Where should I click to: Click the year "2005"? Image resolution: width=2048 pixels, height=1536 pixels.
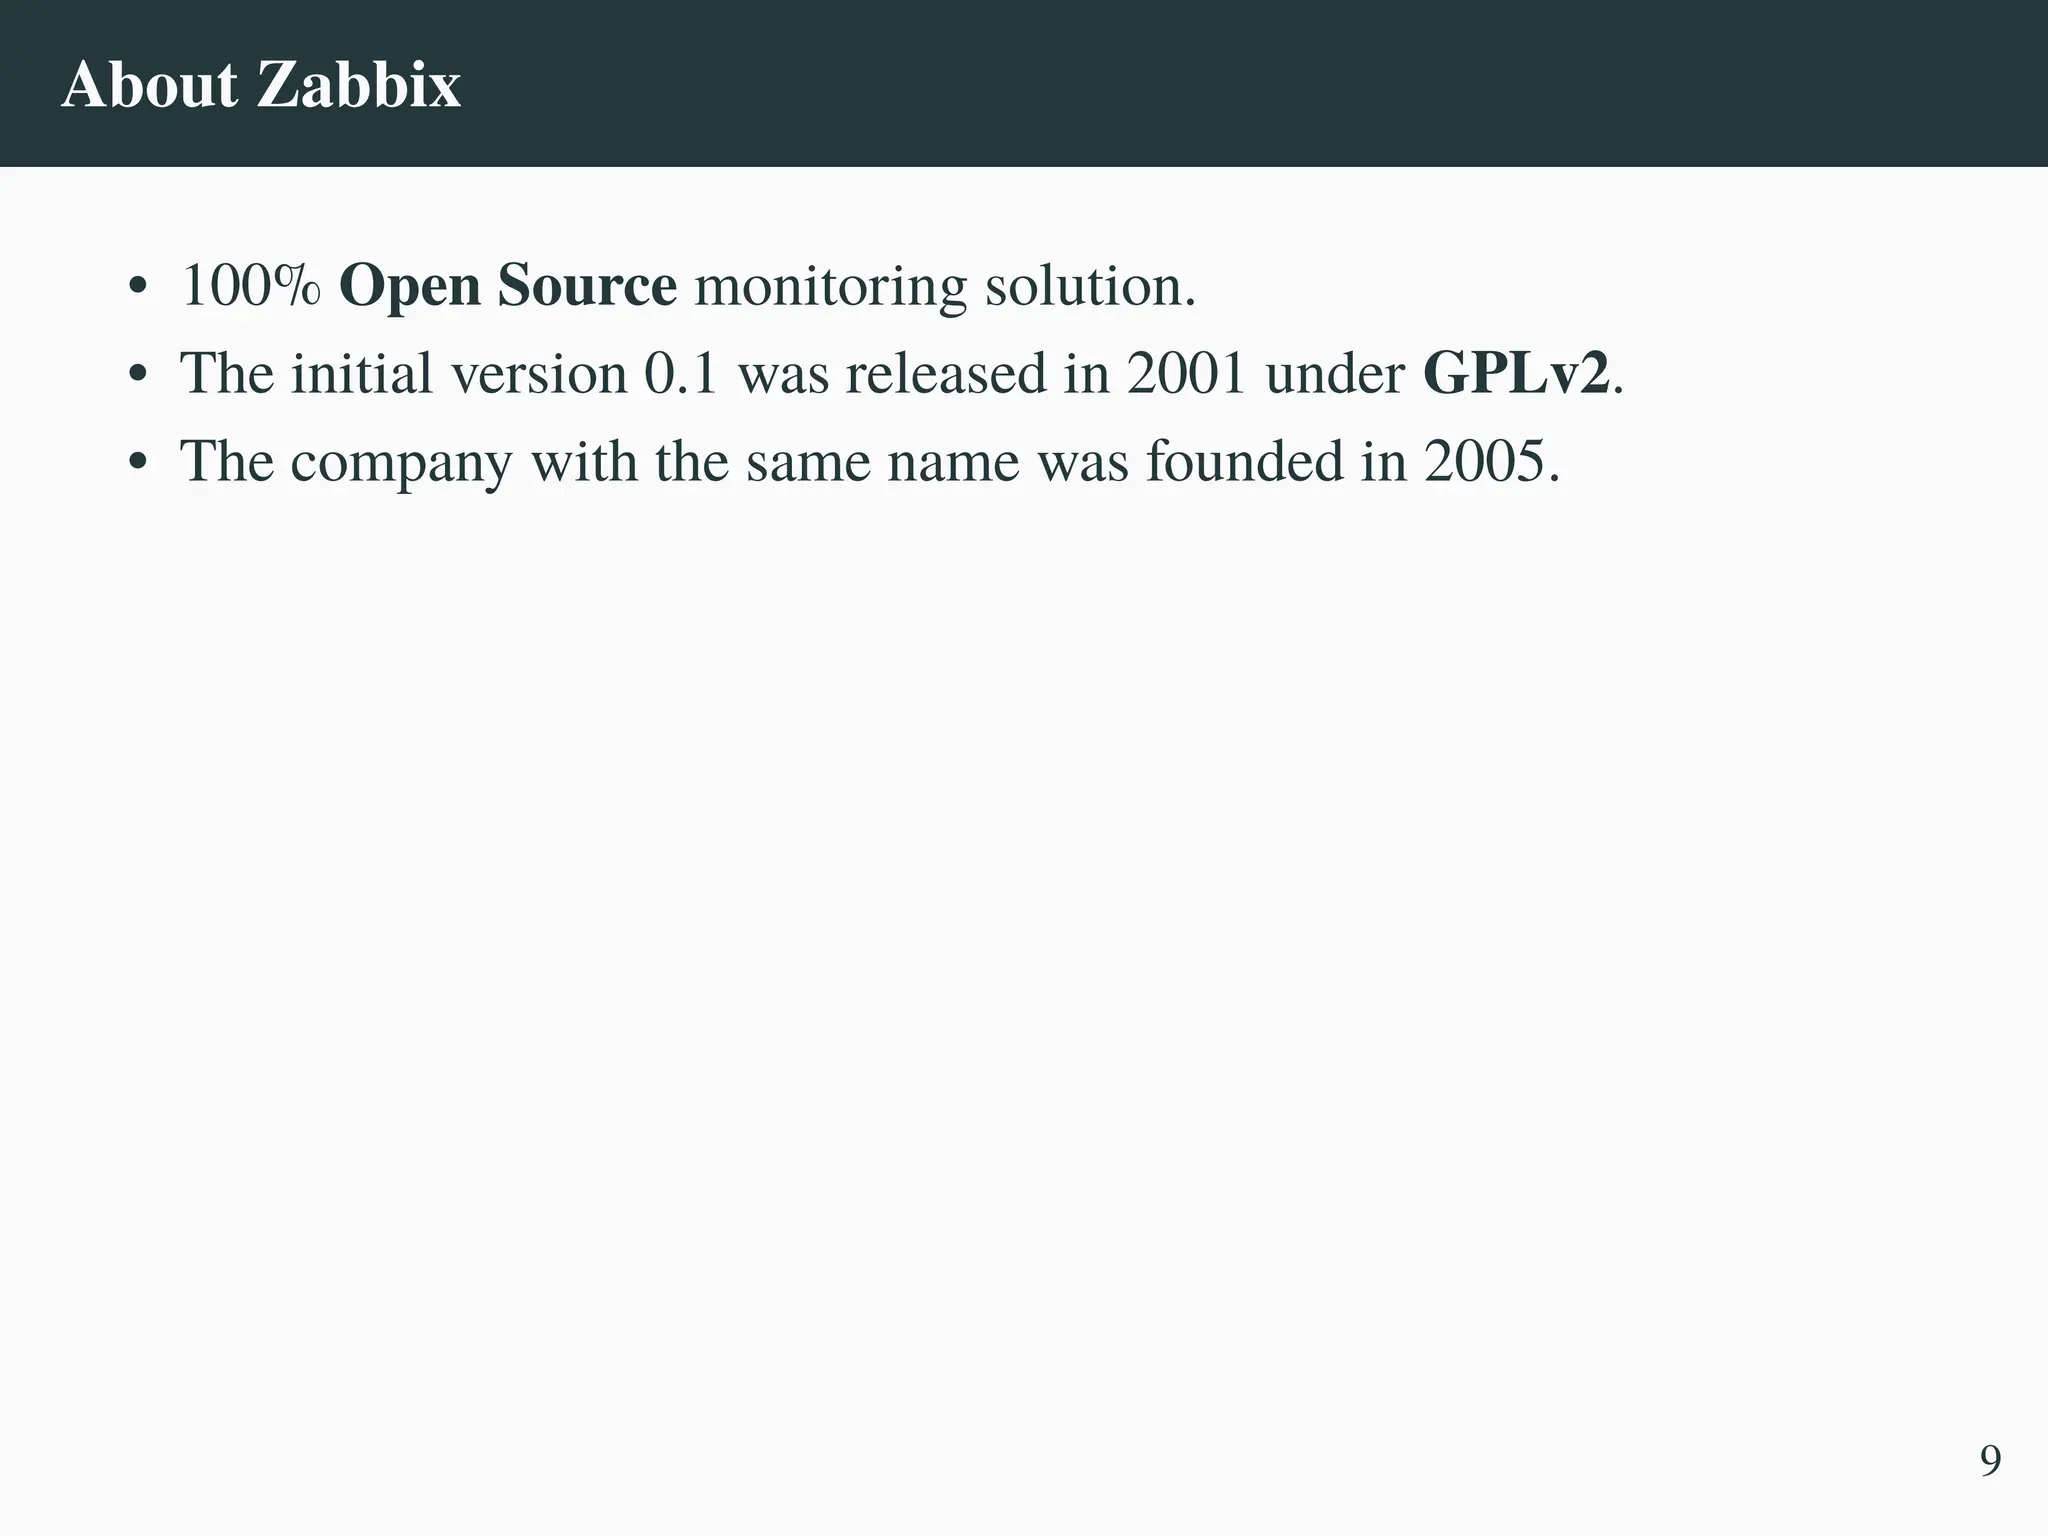click(x=1490, y=462)
